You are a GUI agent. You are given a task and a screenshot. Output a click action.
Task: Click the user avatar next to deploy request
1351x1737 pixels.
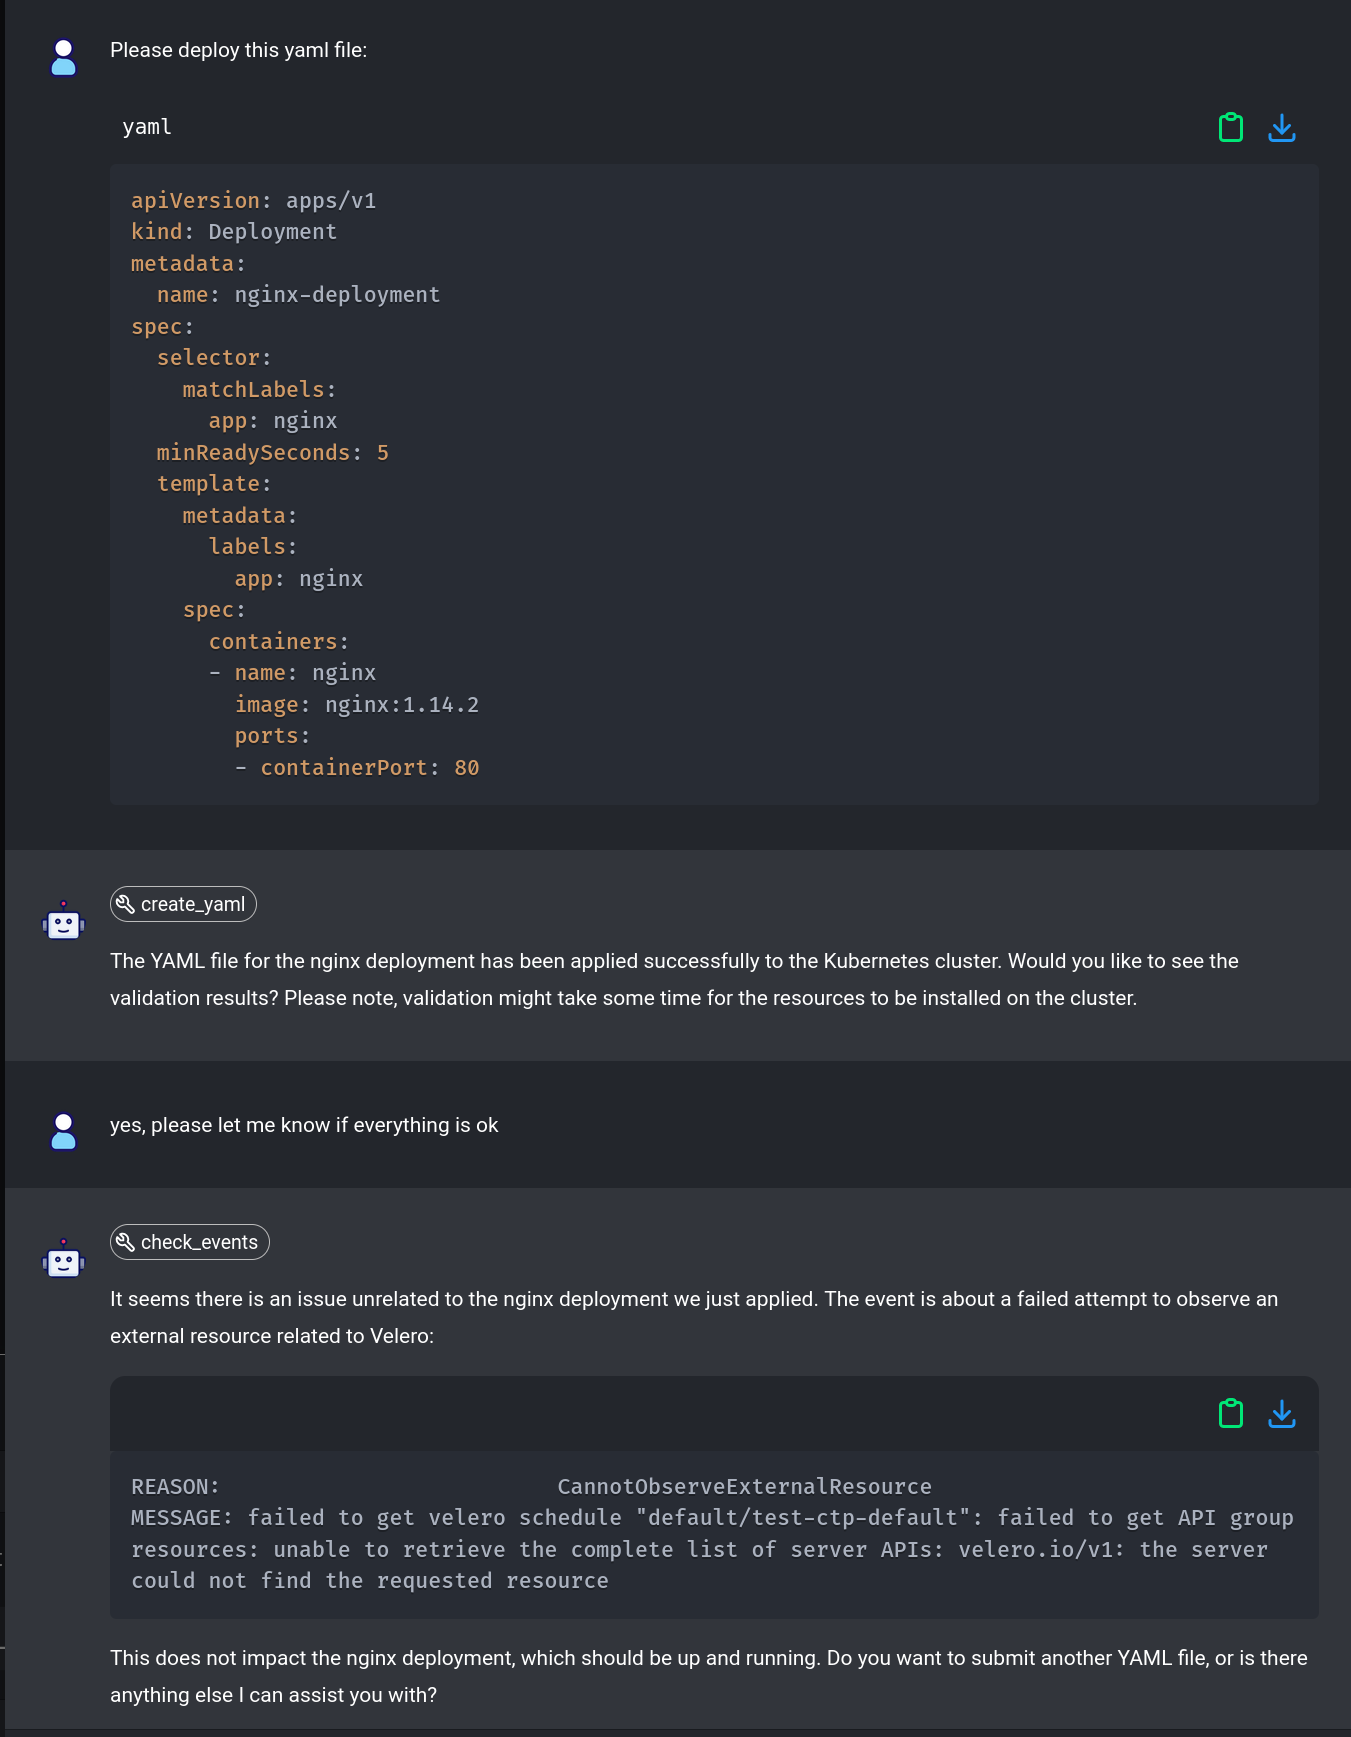(x=63, y=59)
